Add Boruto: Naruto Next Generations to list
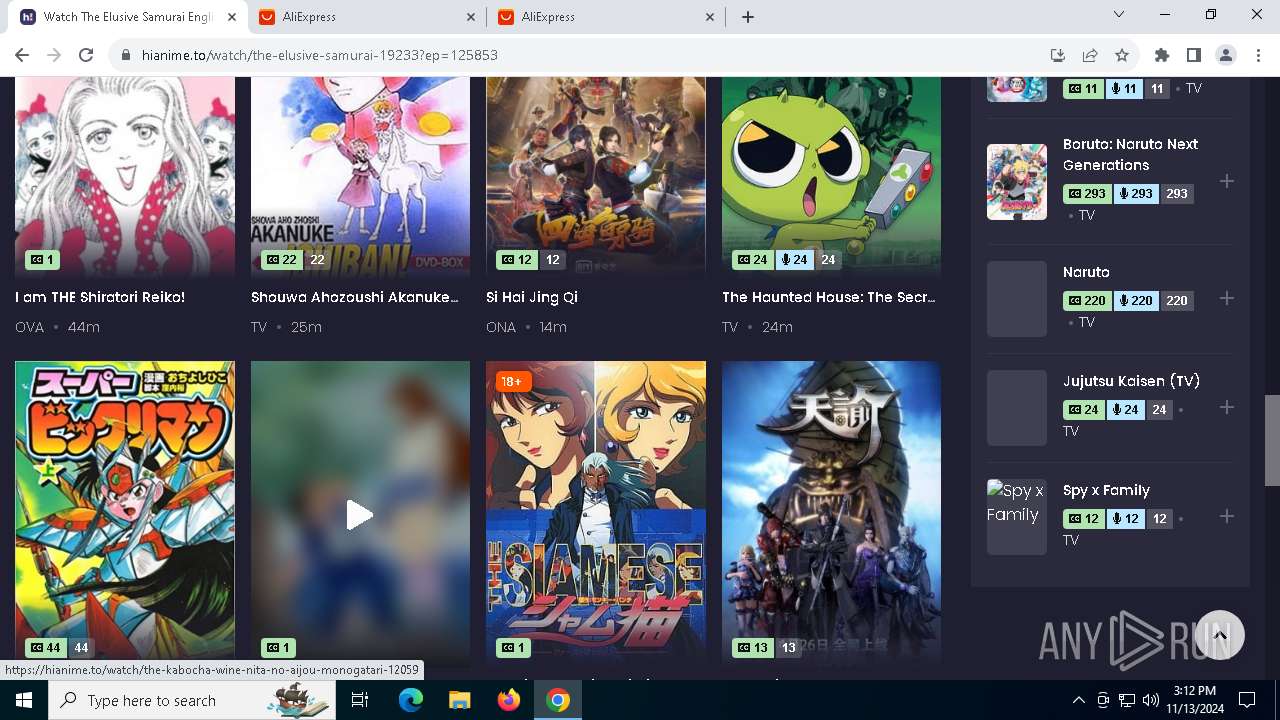The height and width of the screenshot is (720, 1280). pos(1227,181)
